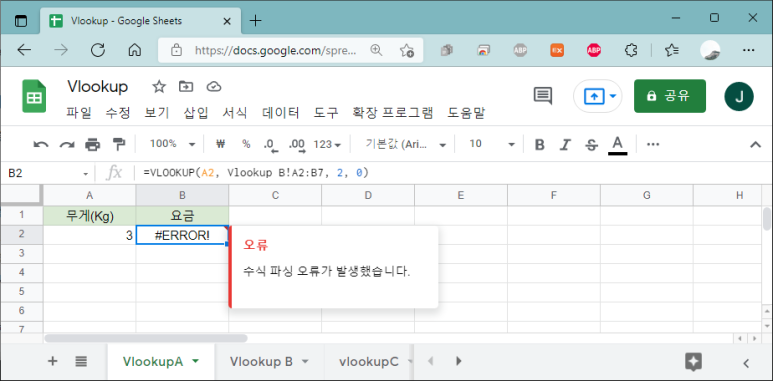This screenshot has height=381, width=773.
Task: Open dropdown next to present button
Action: pos(613,96)
